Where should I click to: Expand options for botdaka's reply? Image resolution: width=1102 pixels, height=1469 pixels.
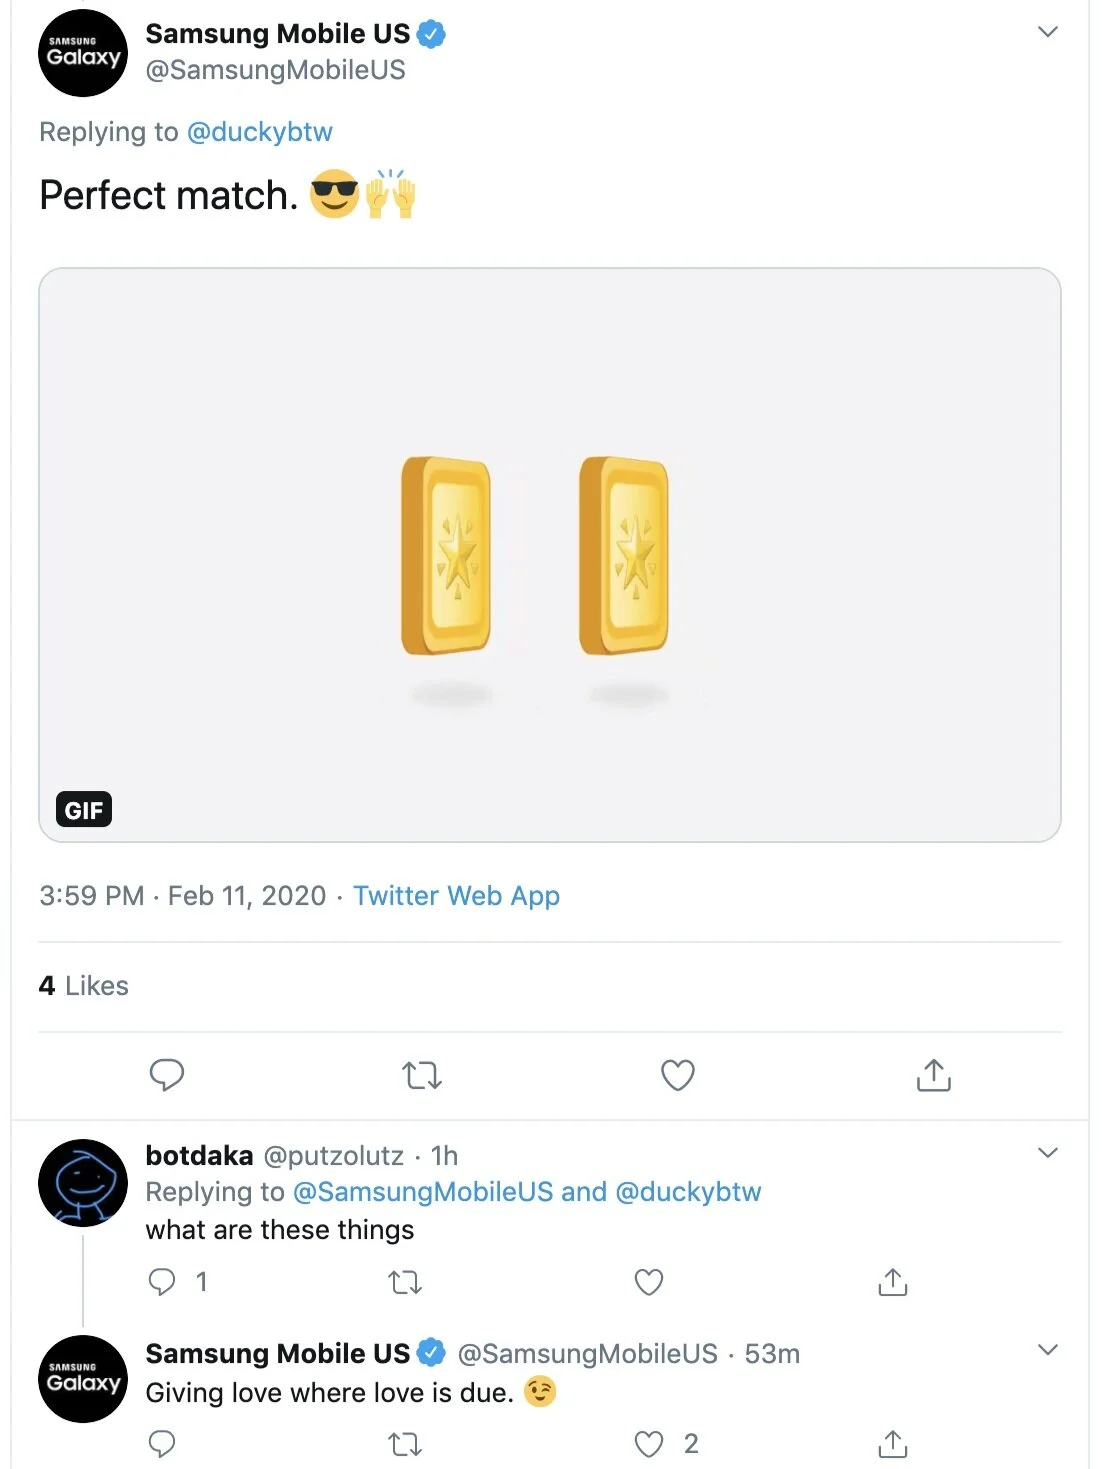(1047, 1153)
